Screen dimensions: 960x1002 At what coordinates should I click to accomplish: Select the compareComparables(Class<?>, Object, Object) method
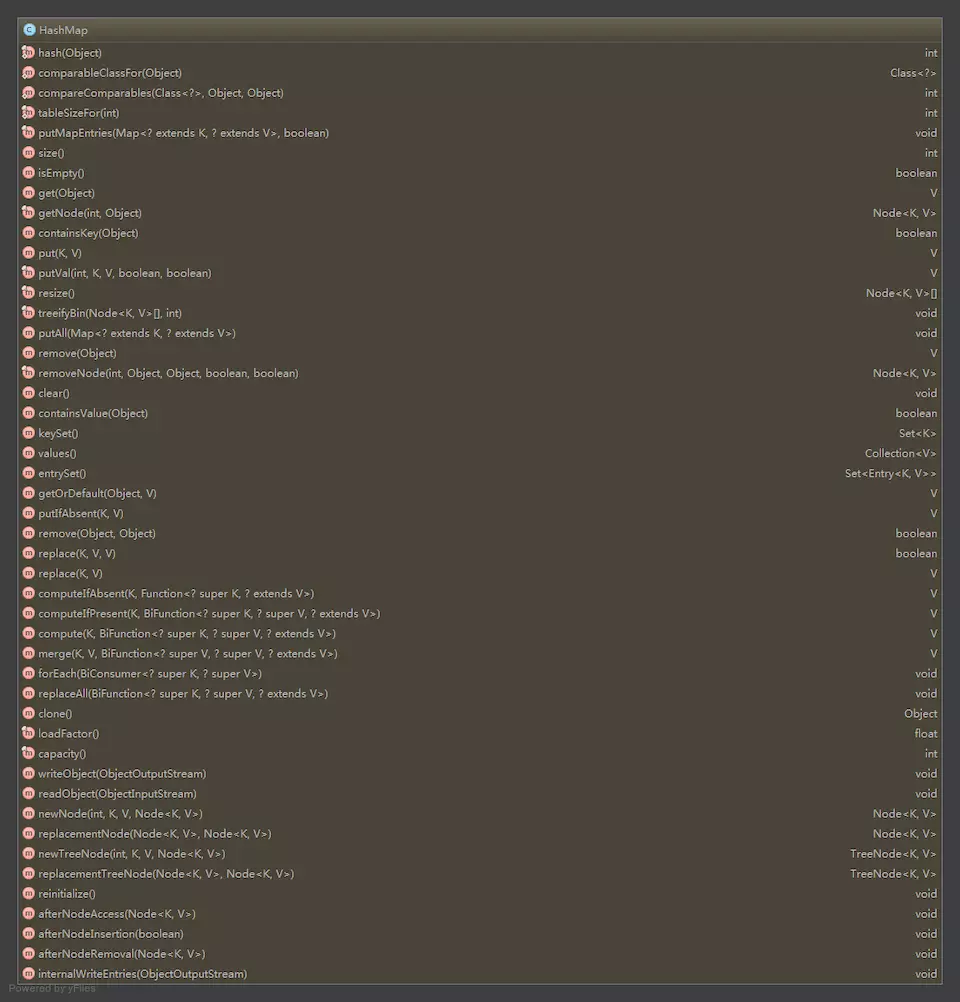point(160,93)
